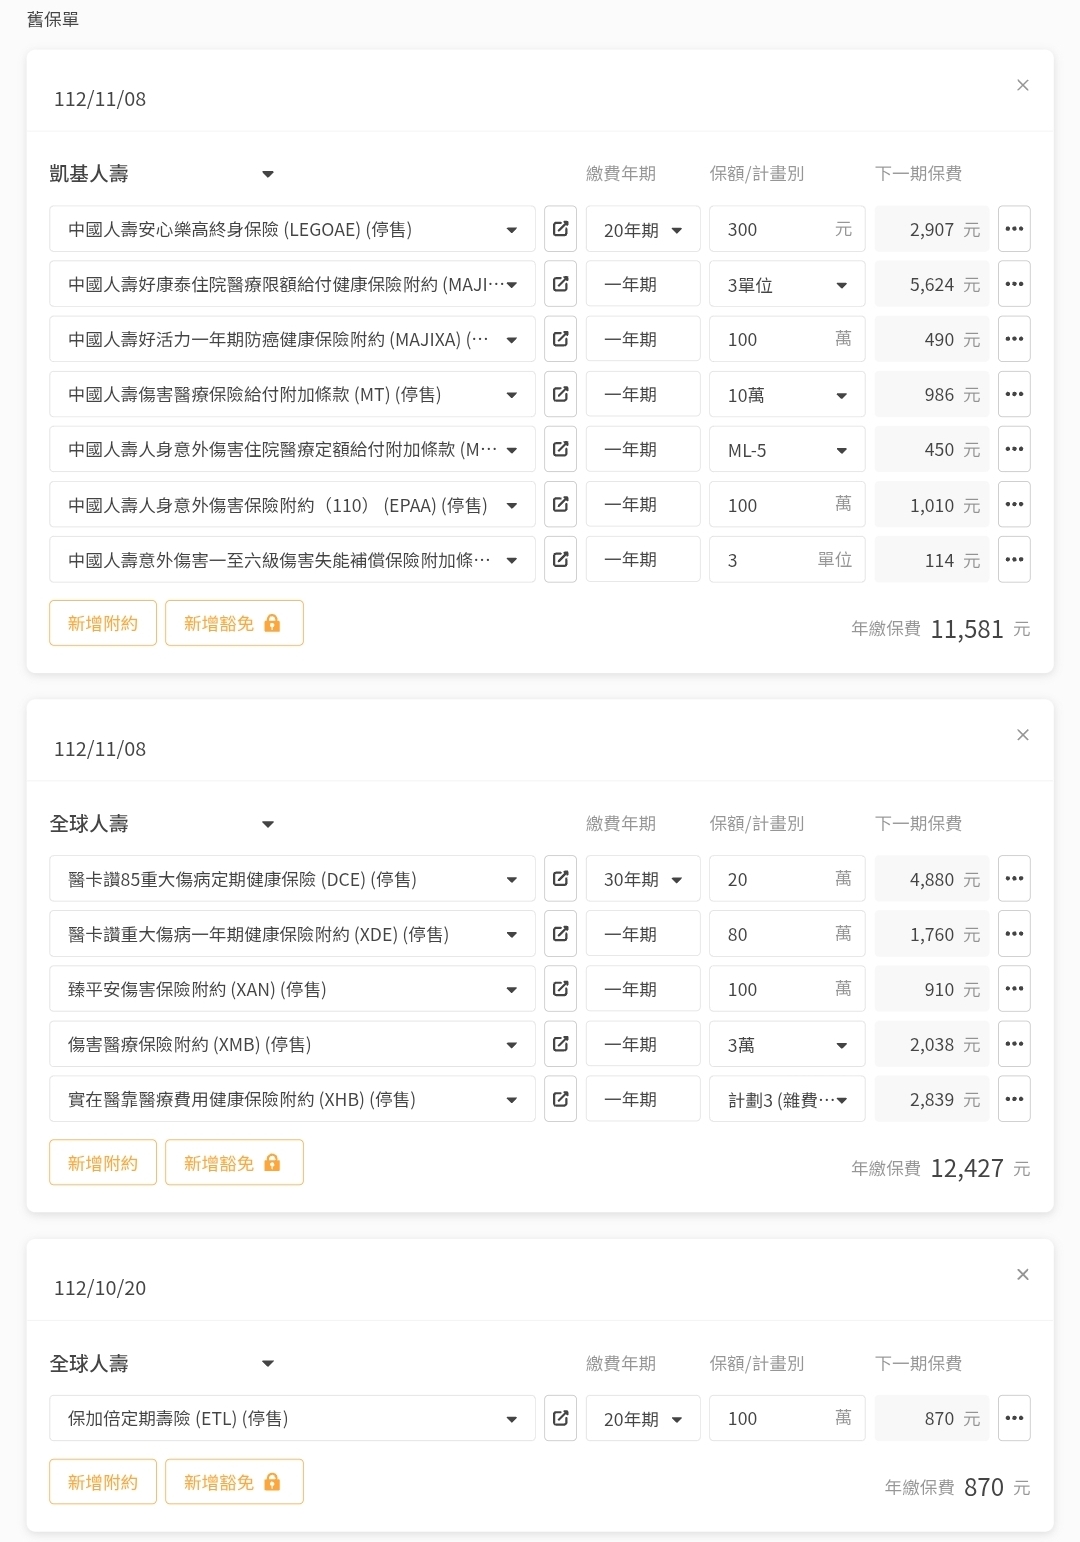Open external link for MT 傷害醫療 row
Image resolution: width=1080 pixels, height=1542 pixels.
click(x=560, y=394)
